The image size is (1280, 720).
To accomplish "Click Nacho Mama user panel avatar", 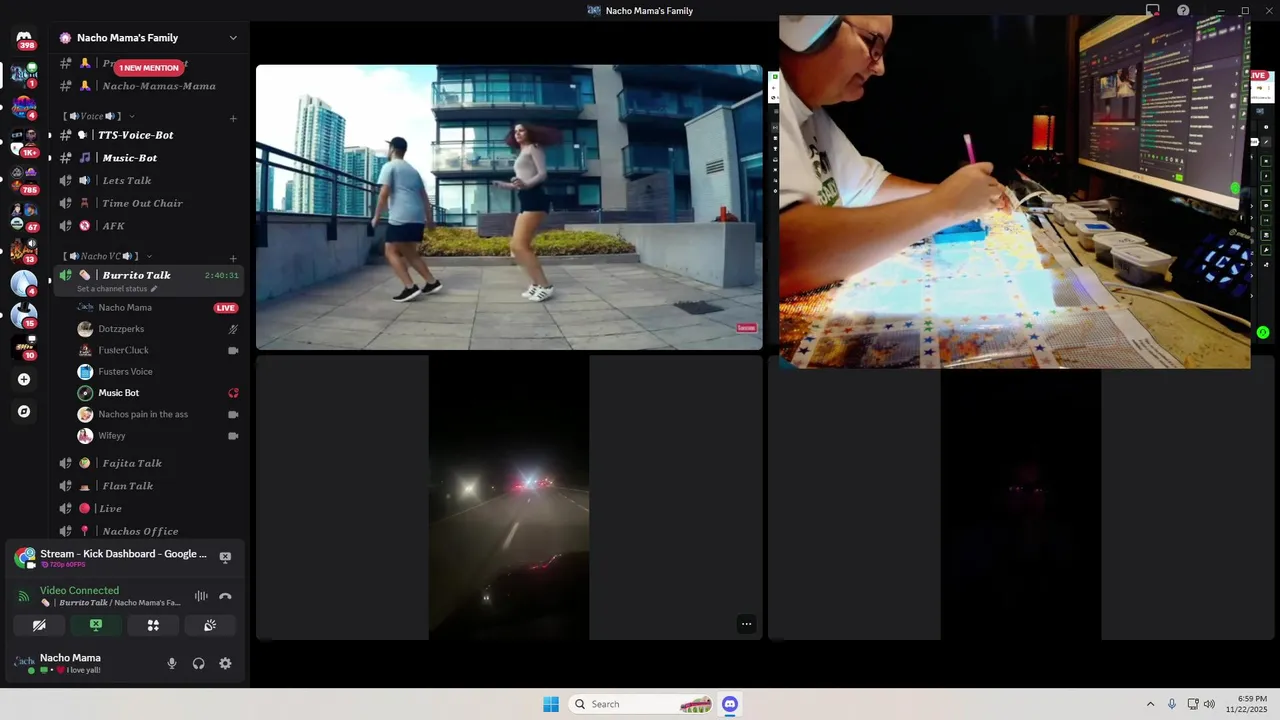I will [x=24, y=663].
